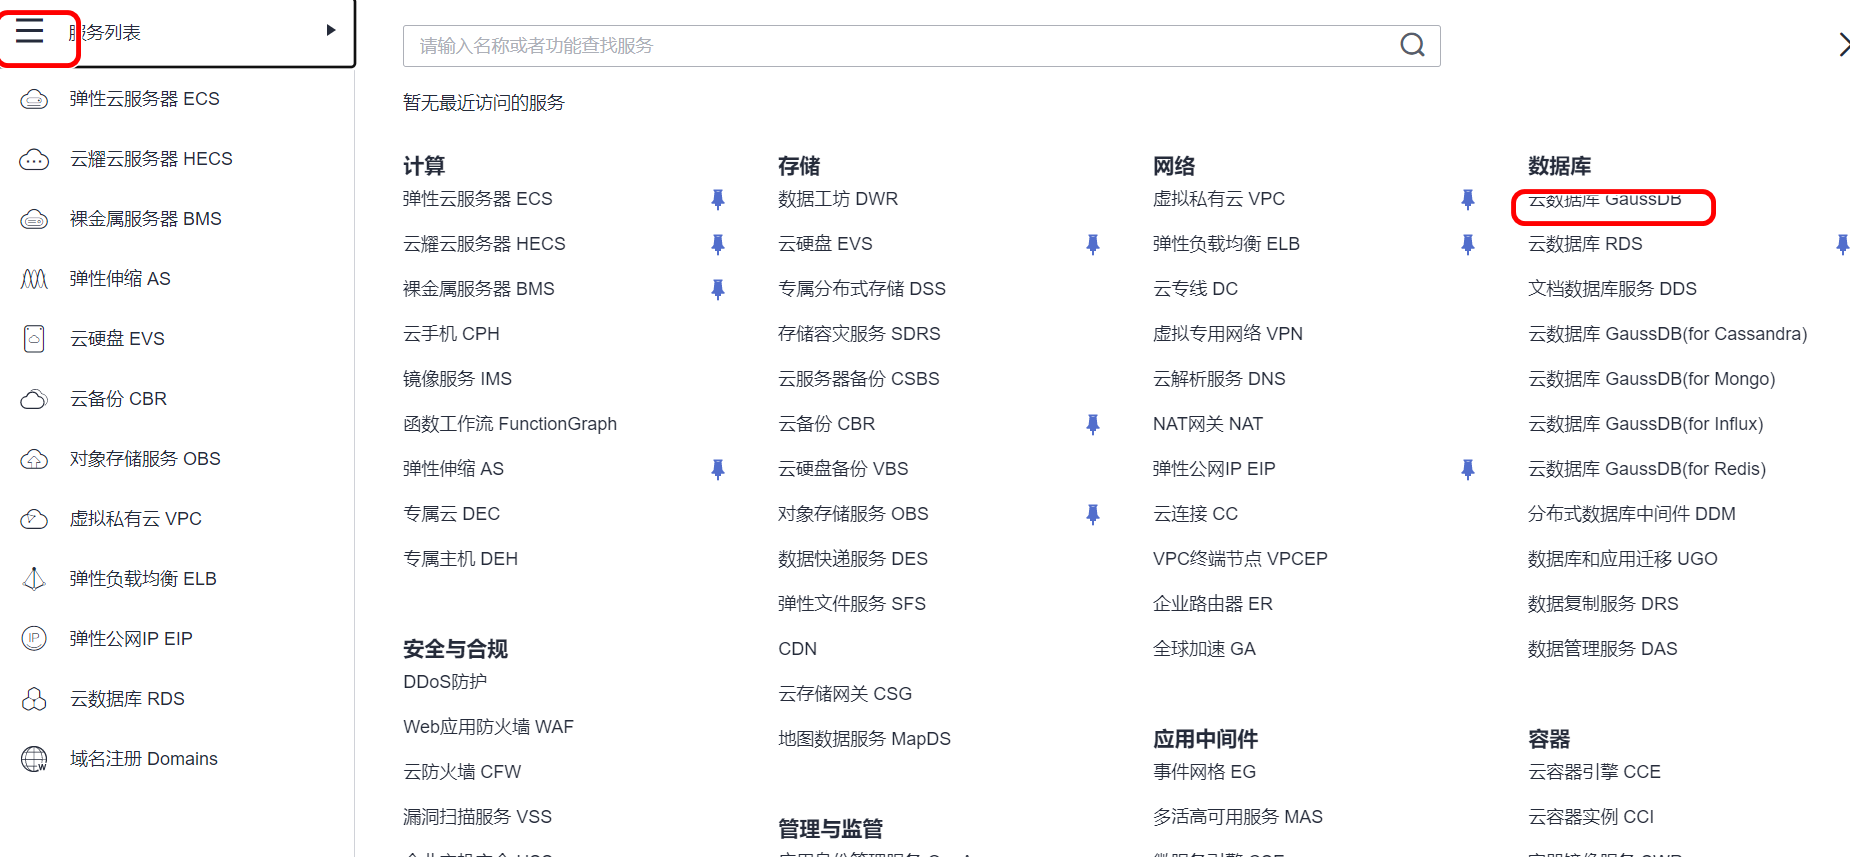Select 全球加速 GA

point(1204,649)
